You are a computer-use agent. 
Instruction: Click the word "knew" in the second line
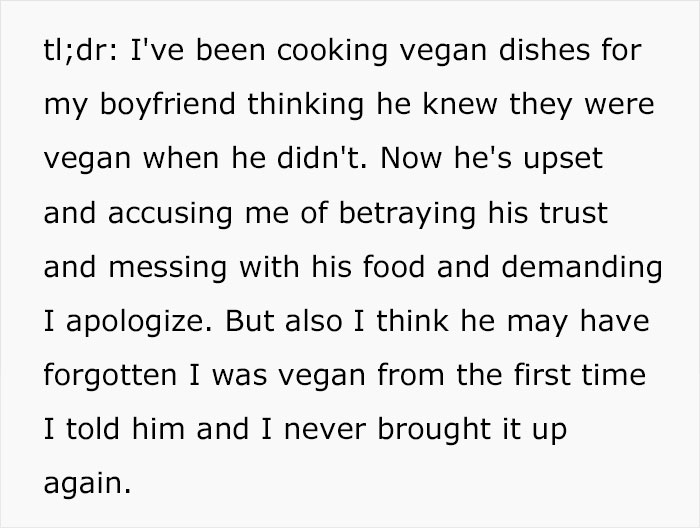(460, 104)
